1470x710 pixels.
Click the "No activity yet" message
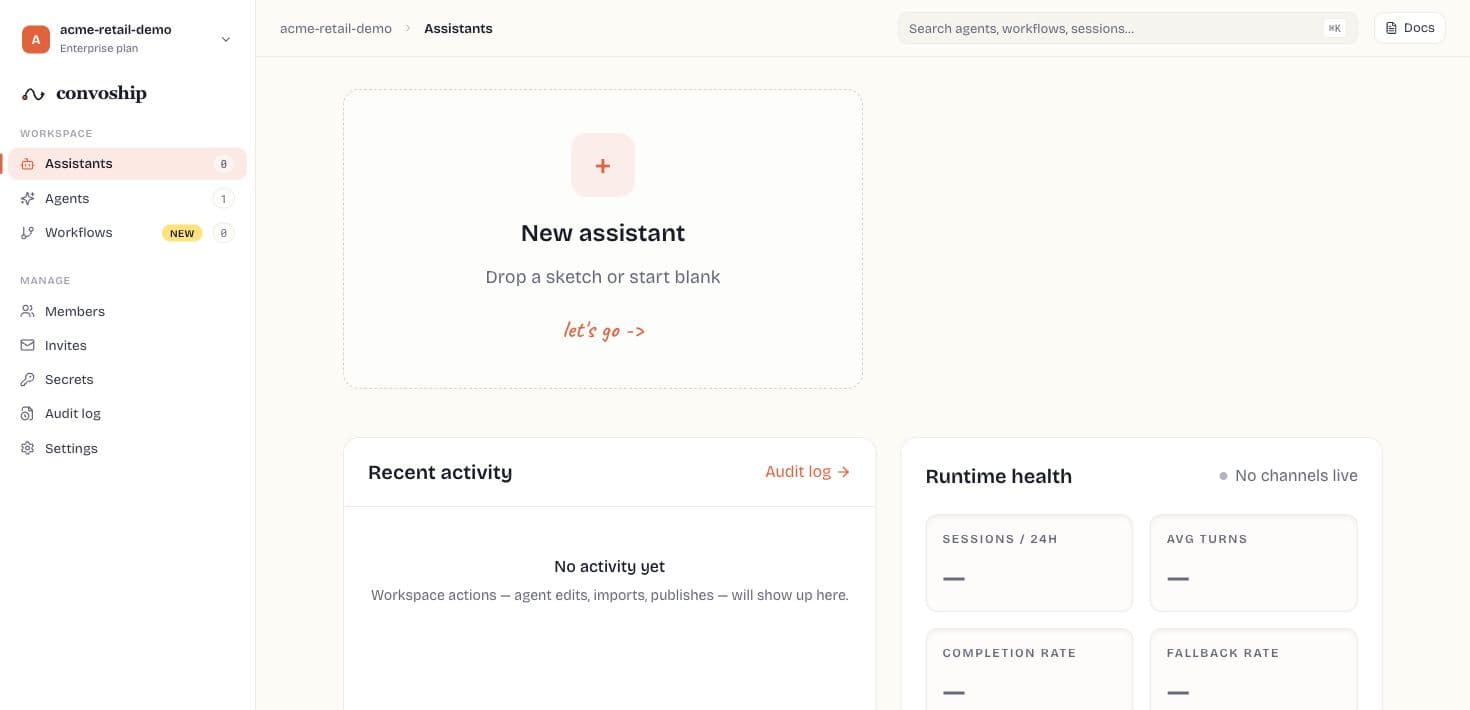609,566
